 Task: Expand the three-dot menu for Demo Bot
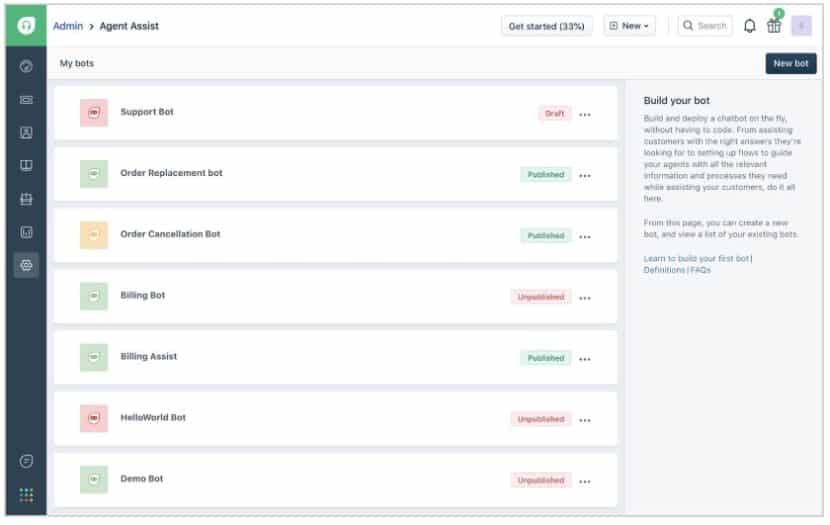point(585,481)
